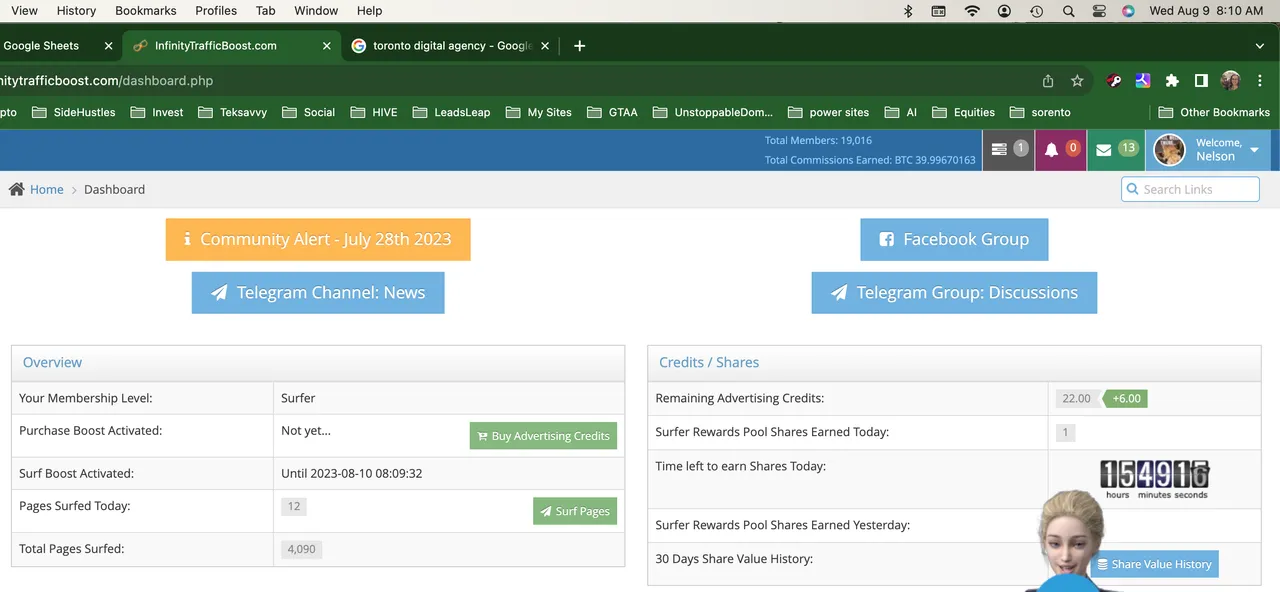Focus the Search Links input field
The width and height of the screenshot is (1280, 592).
(1190, 189)
